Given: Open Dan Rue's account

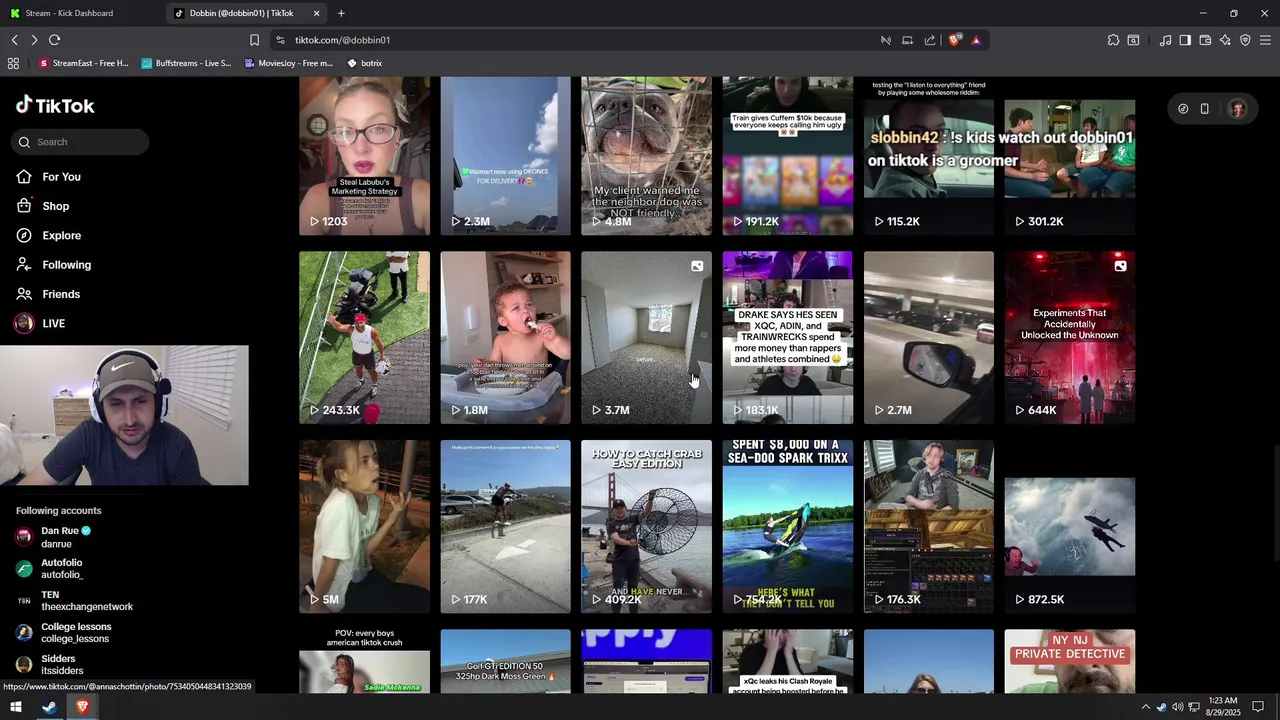Looking at the screenshot, I should (x=66, y=537).
